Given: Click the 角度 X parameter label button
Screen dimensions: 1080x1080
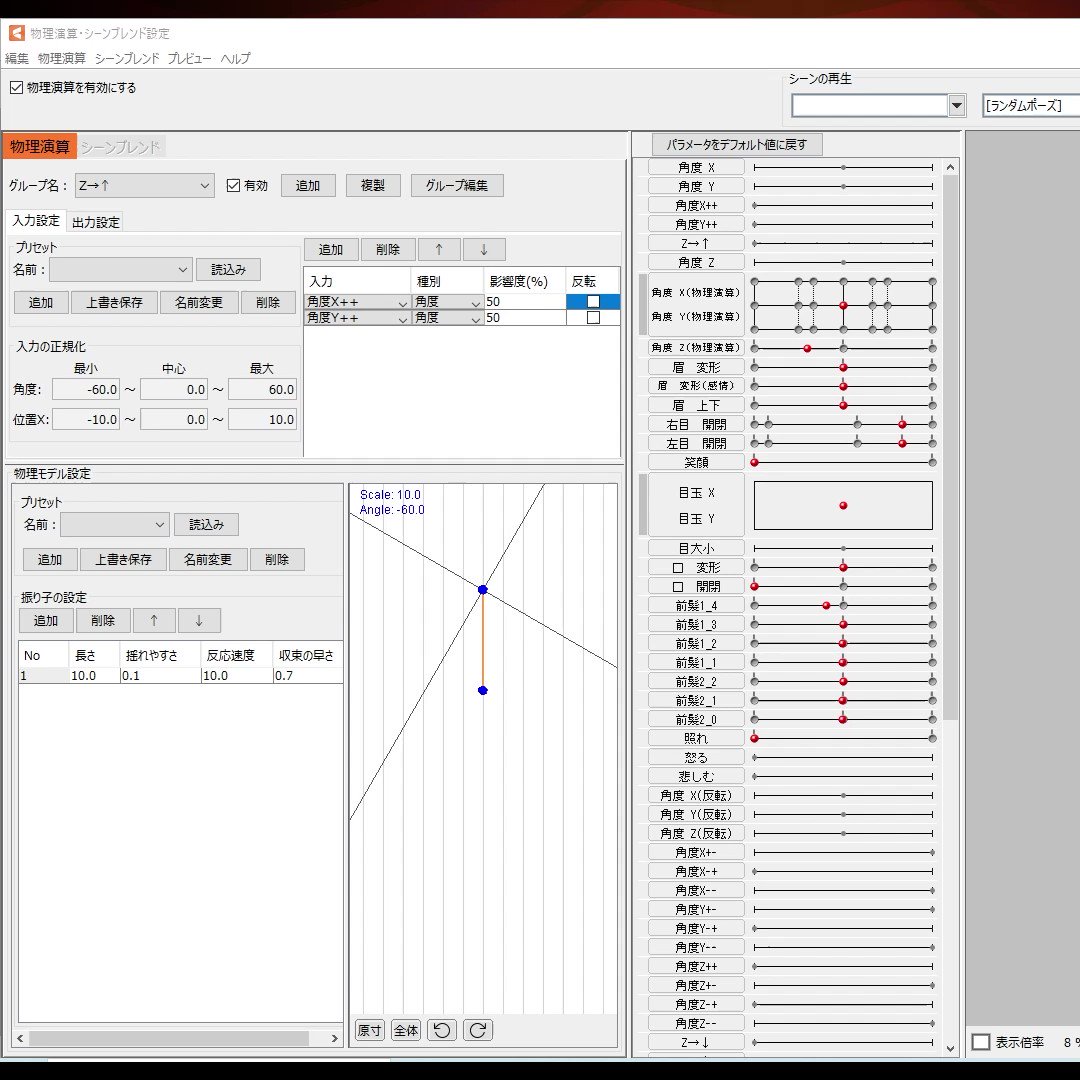Looking at the screenshot, I should pyautogui.click(x=696, y=167).
